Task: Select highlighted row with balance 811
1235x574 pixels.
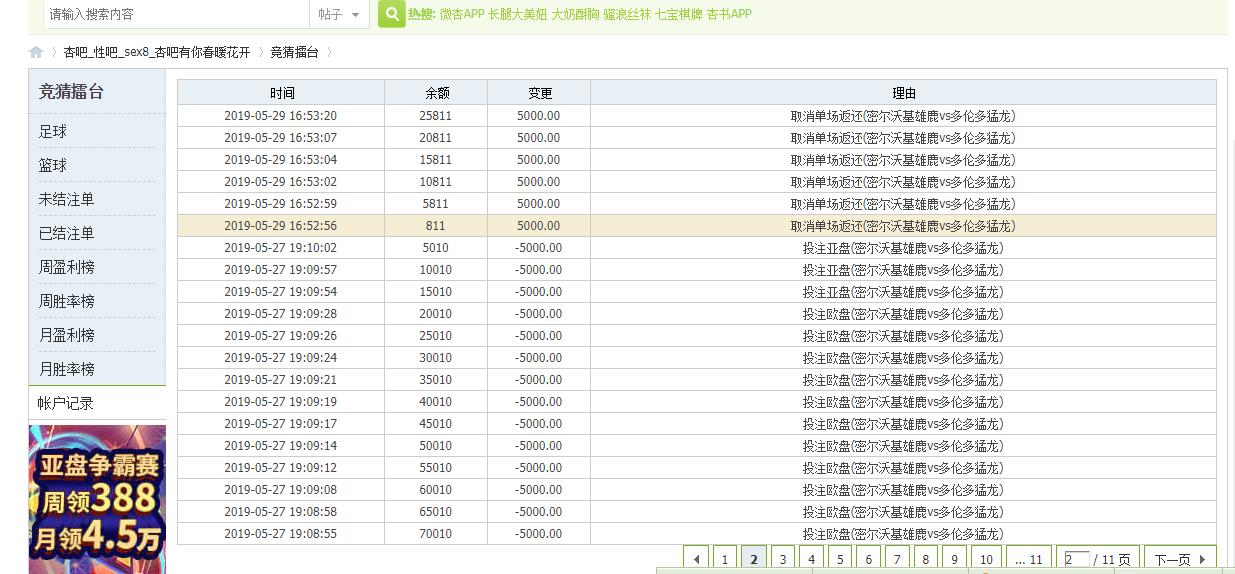Action: pyautogui.click(x=697, y=226)
